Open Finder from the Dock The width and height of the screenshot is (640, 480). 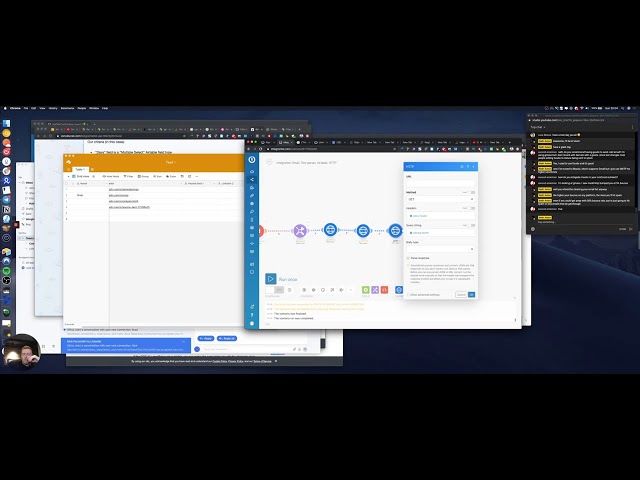7,123
